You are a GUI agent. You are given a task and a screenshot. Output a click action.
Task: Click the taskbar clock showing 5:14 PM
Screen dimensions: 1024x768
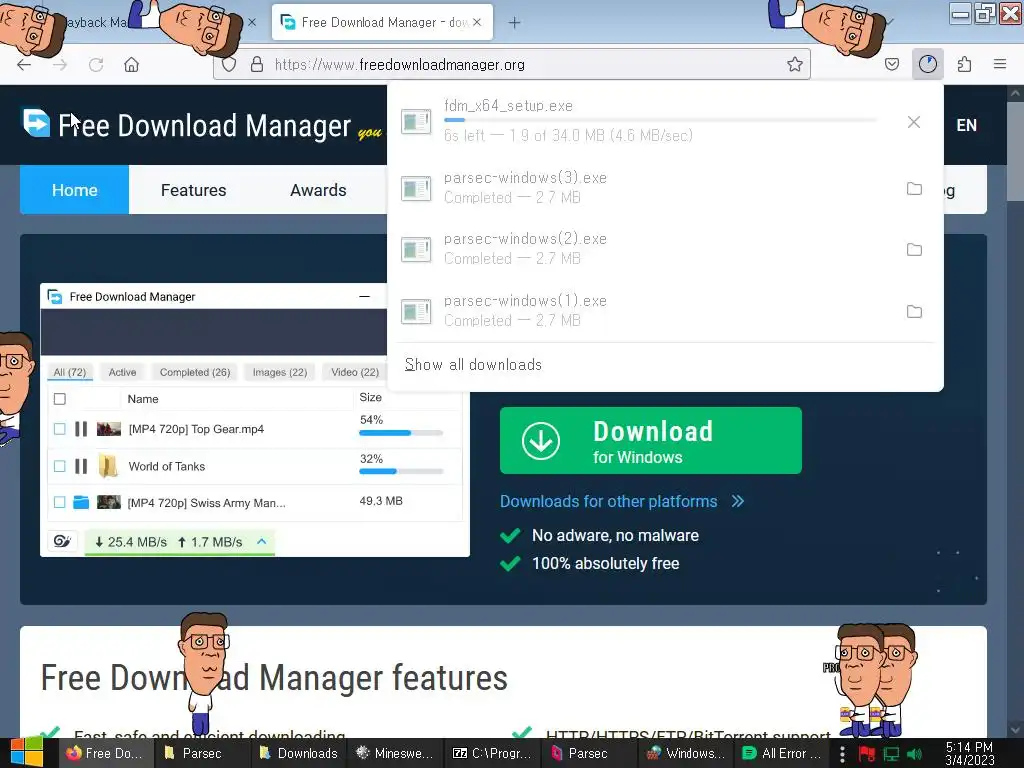969,753
